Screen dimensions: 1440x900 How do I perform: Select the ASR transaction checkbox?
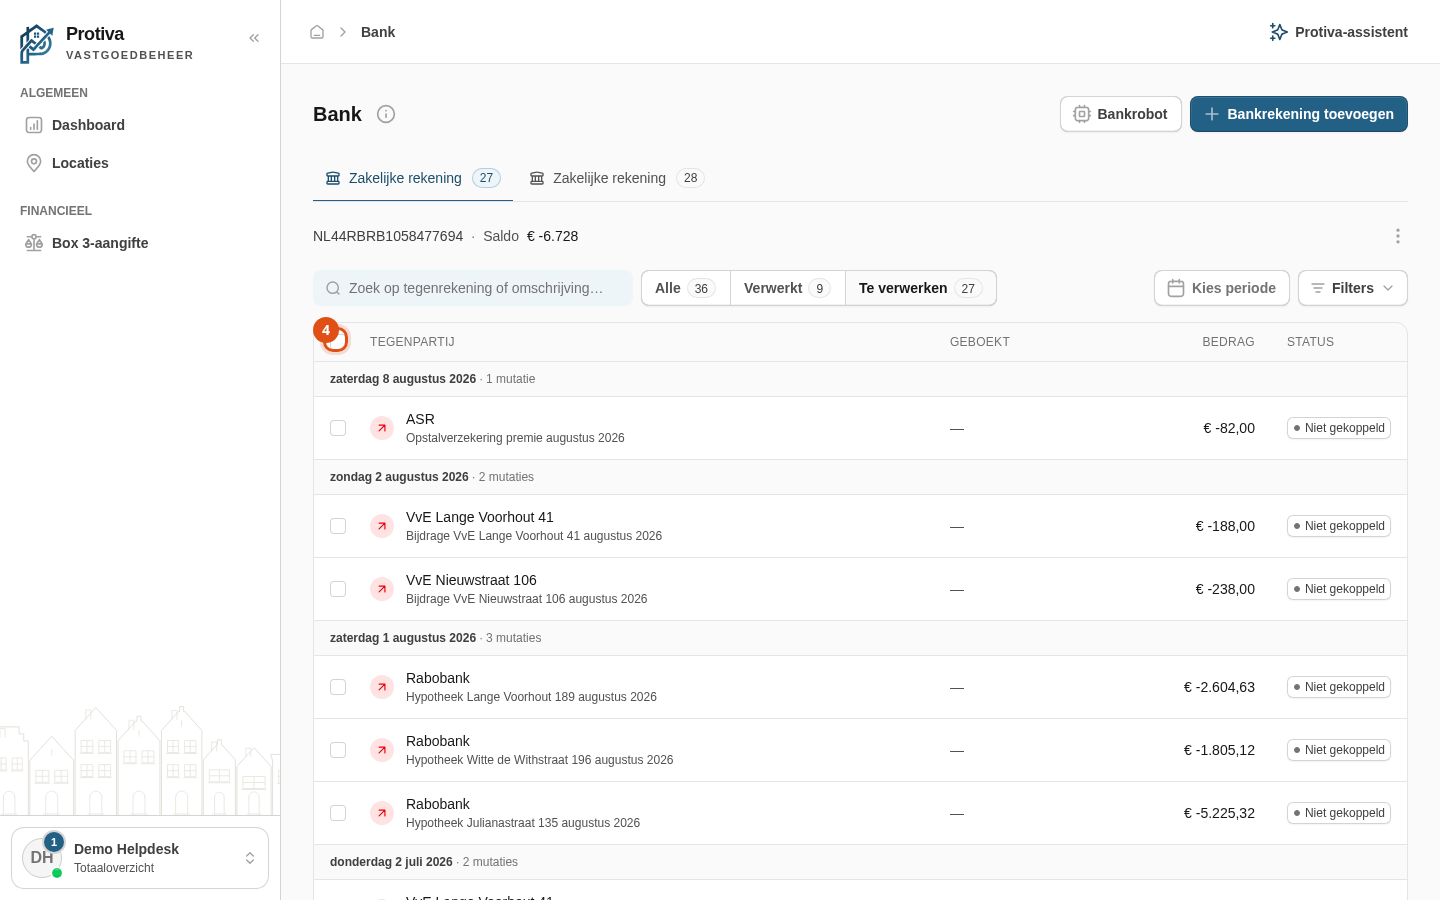(338, 428)
